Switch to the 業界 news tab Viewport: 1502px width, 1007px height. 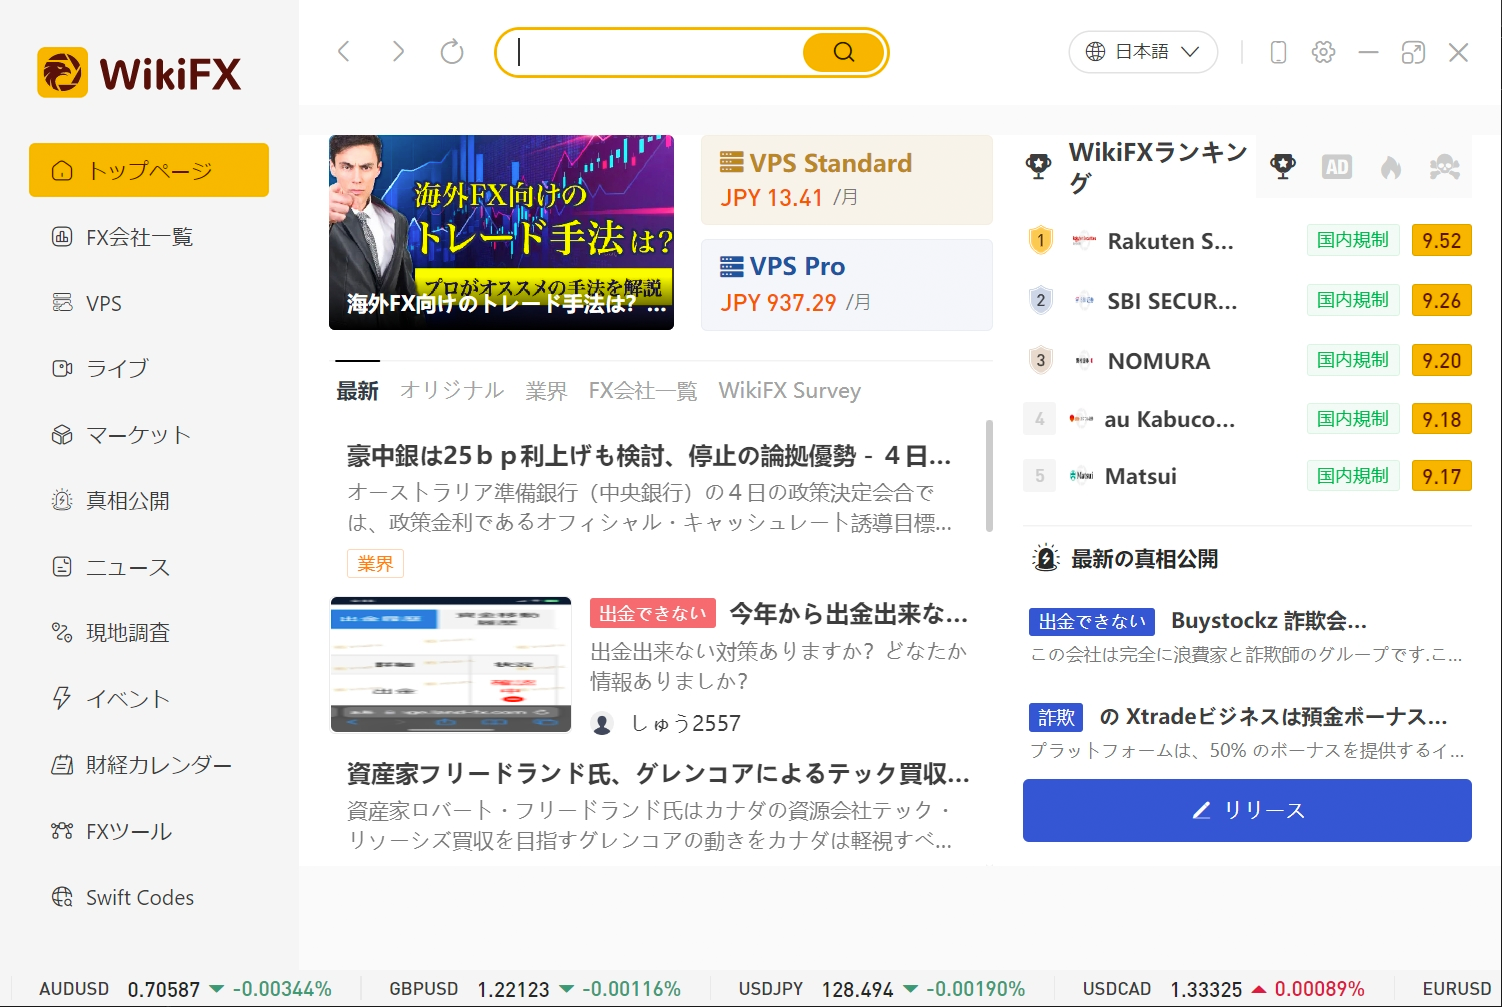tap(546, 391)
